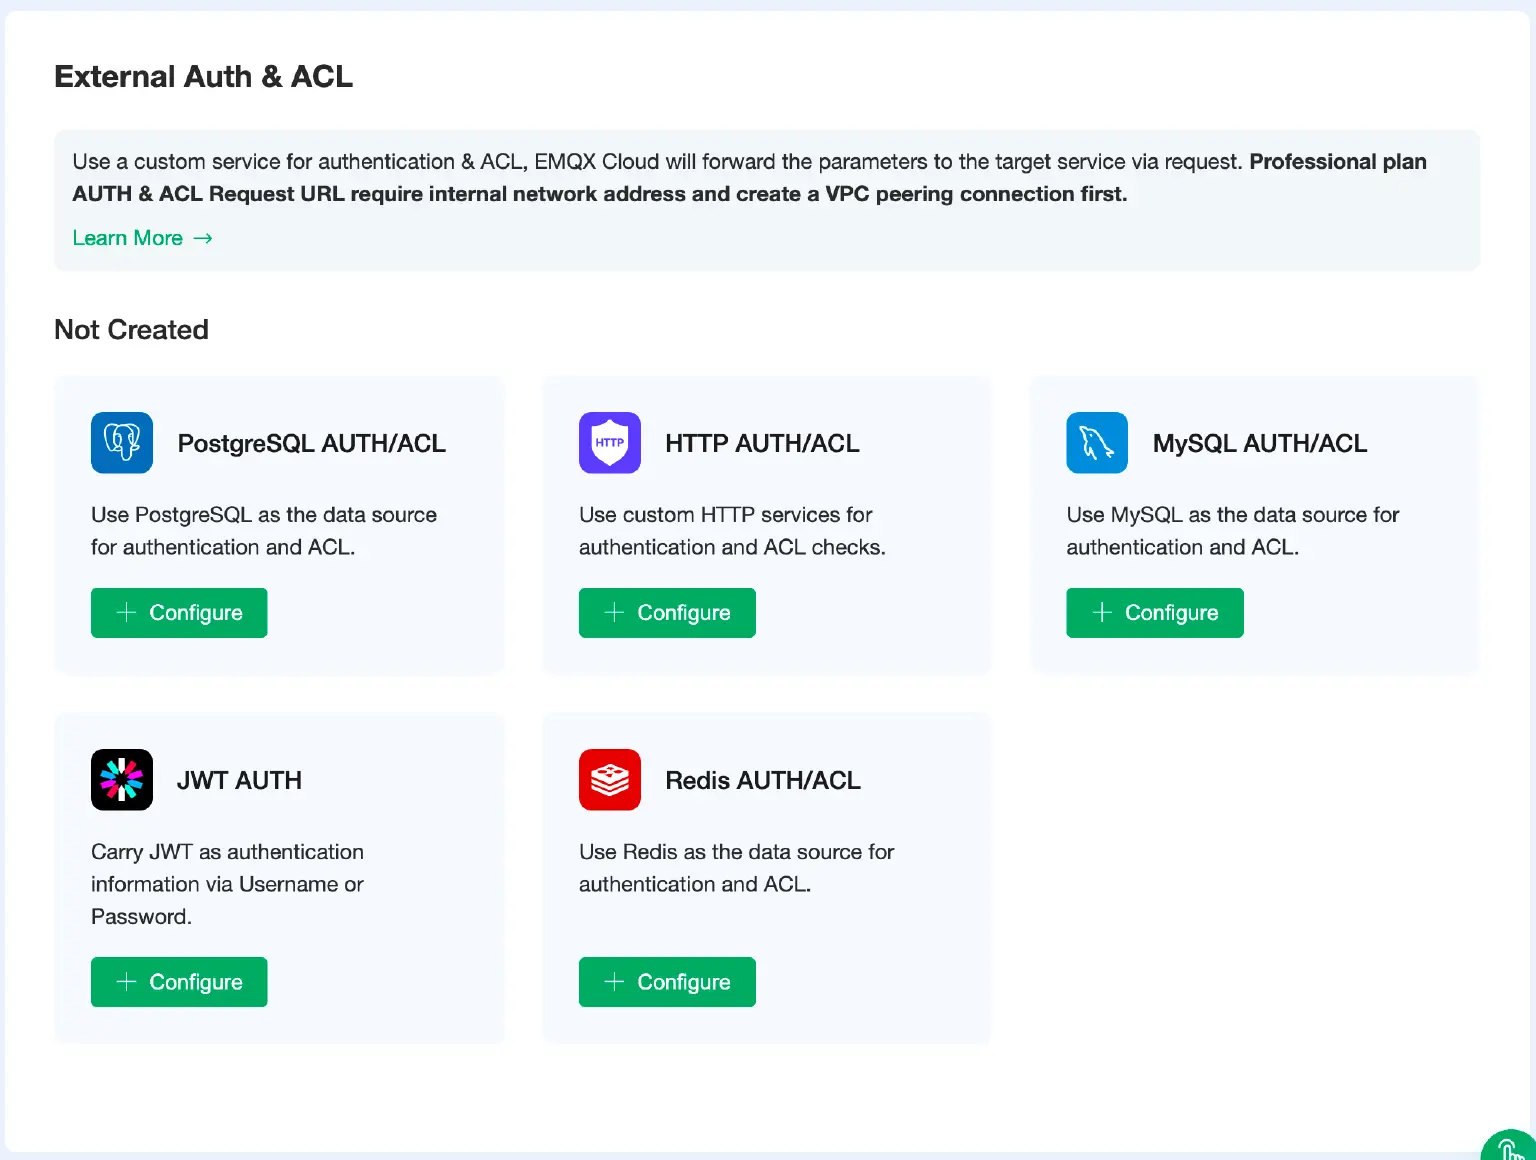The image size is (1536, 1160).
Task: Configure PostgreSQL AUTH/ACL
Action: pos(178,612)
